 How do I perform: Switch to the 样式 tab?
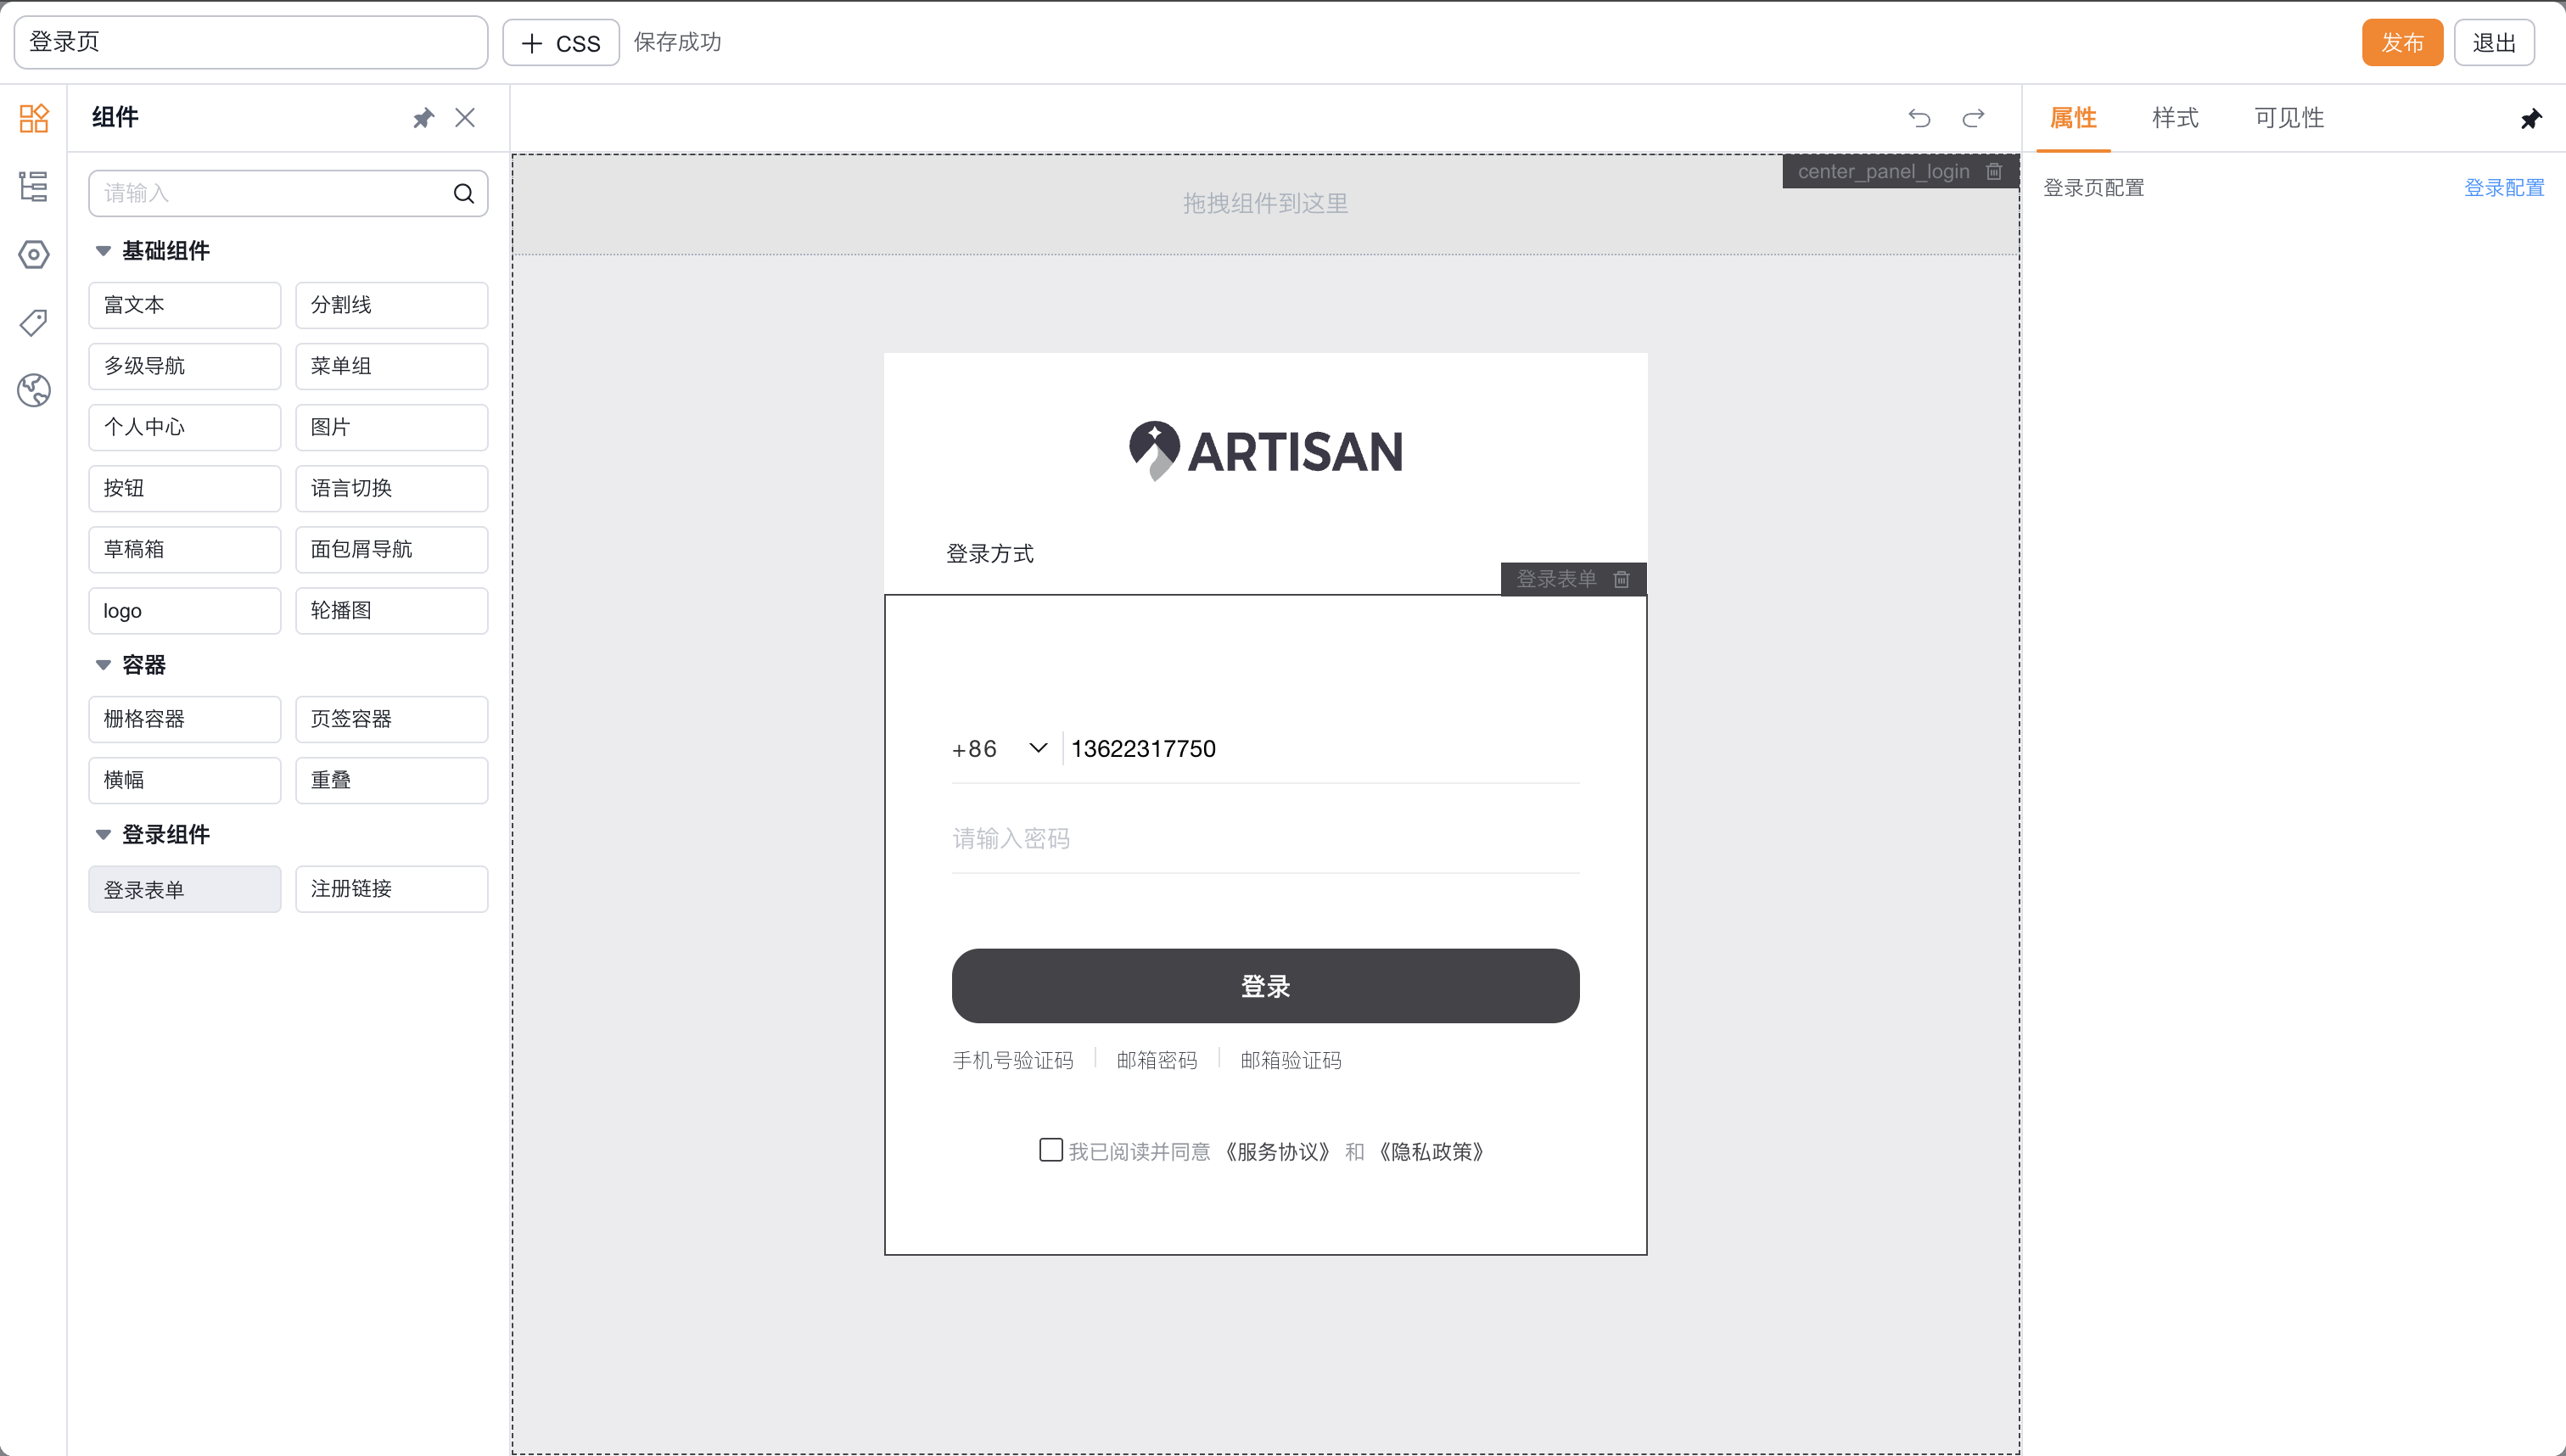click(2175, 118)
